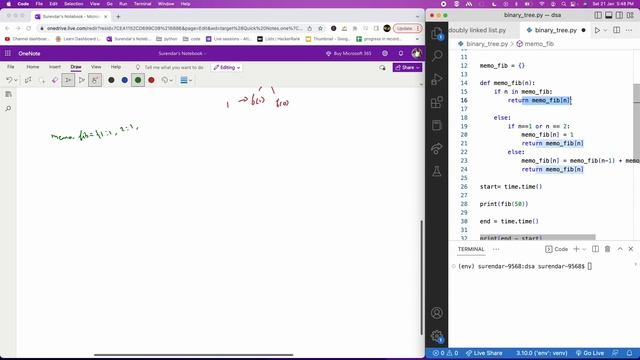Add a new terminal with plus
Image resolution: width=640 pixels, height=360 pixels.
pos(576,249)
